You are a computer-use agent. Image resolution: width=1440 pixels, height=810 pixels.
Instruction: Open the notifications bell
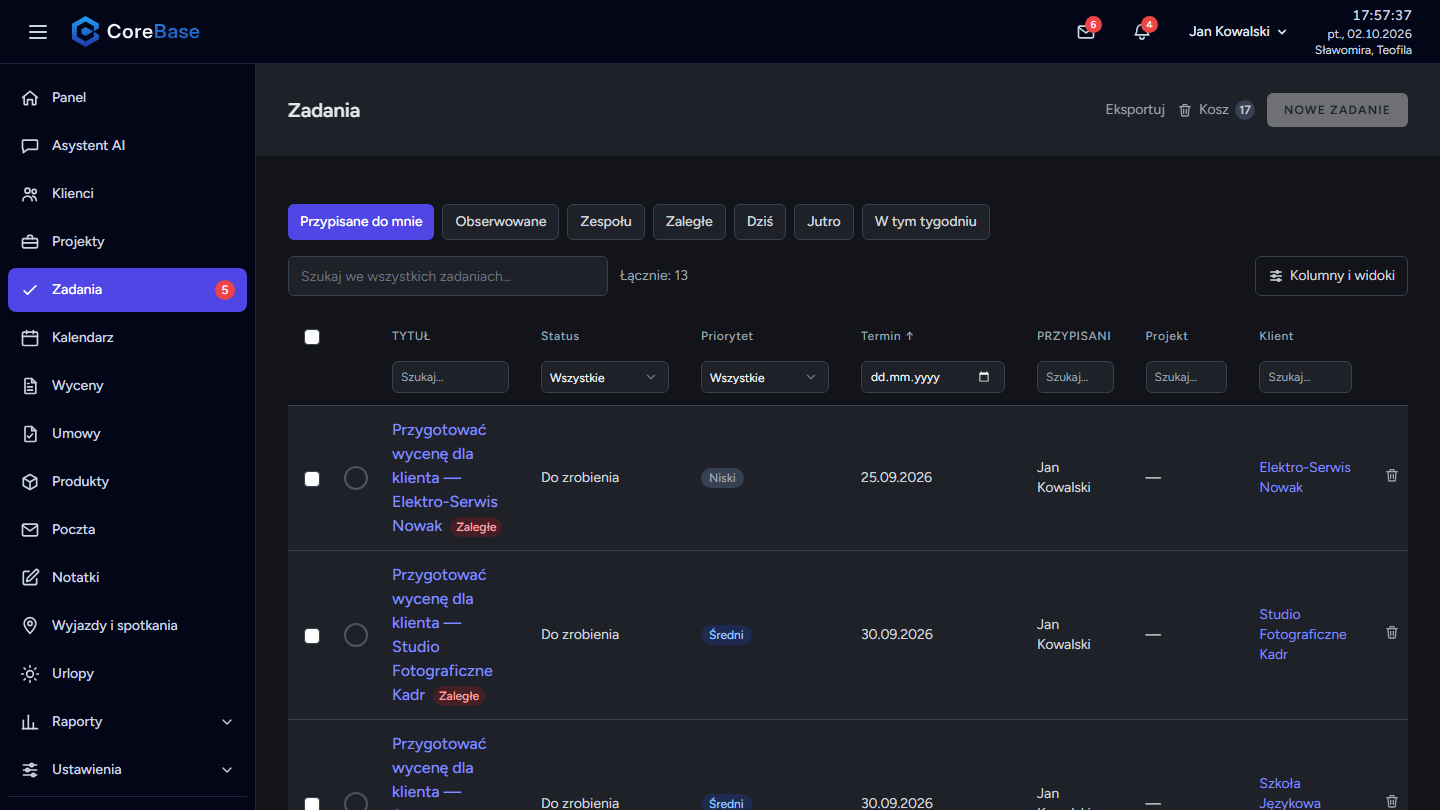pyautogui.click(x=1142, y=32)
